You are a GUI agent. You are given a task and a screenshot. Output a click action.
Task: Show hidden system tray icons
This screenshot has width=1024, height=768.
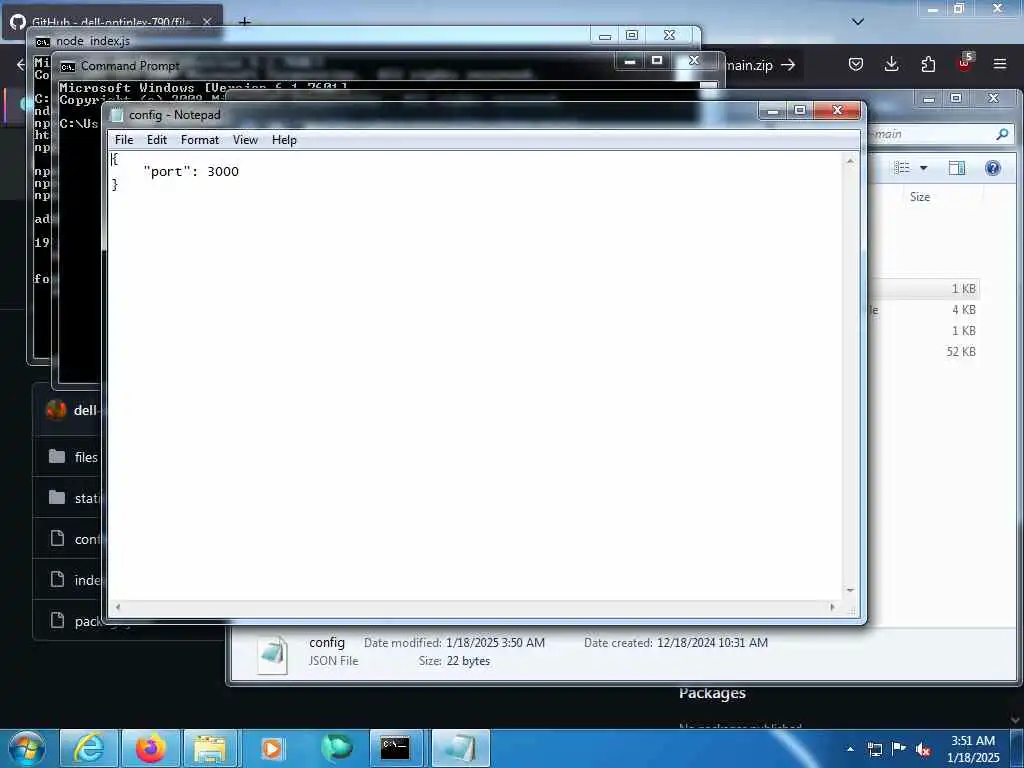(850, 749)
